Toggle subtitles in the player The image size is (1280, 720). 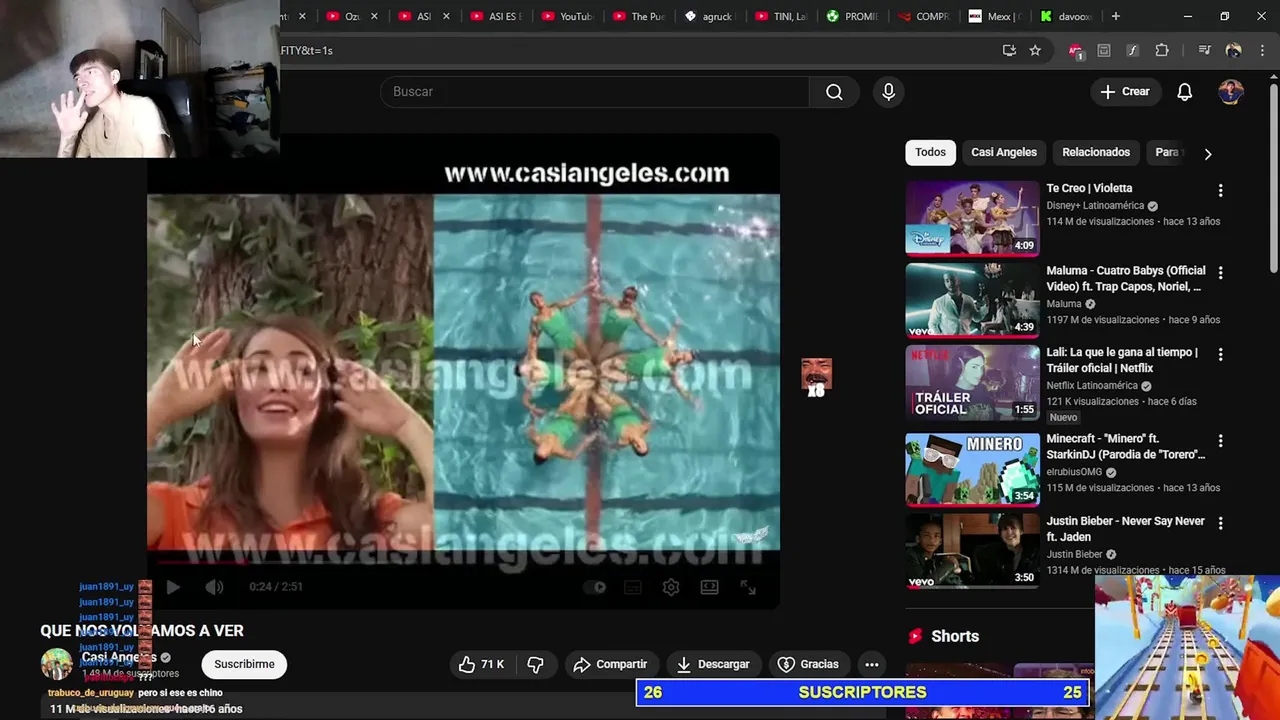pos(633,587)
